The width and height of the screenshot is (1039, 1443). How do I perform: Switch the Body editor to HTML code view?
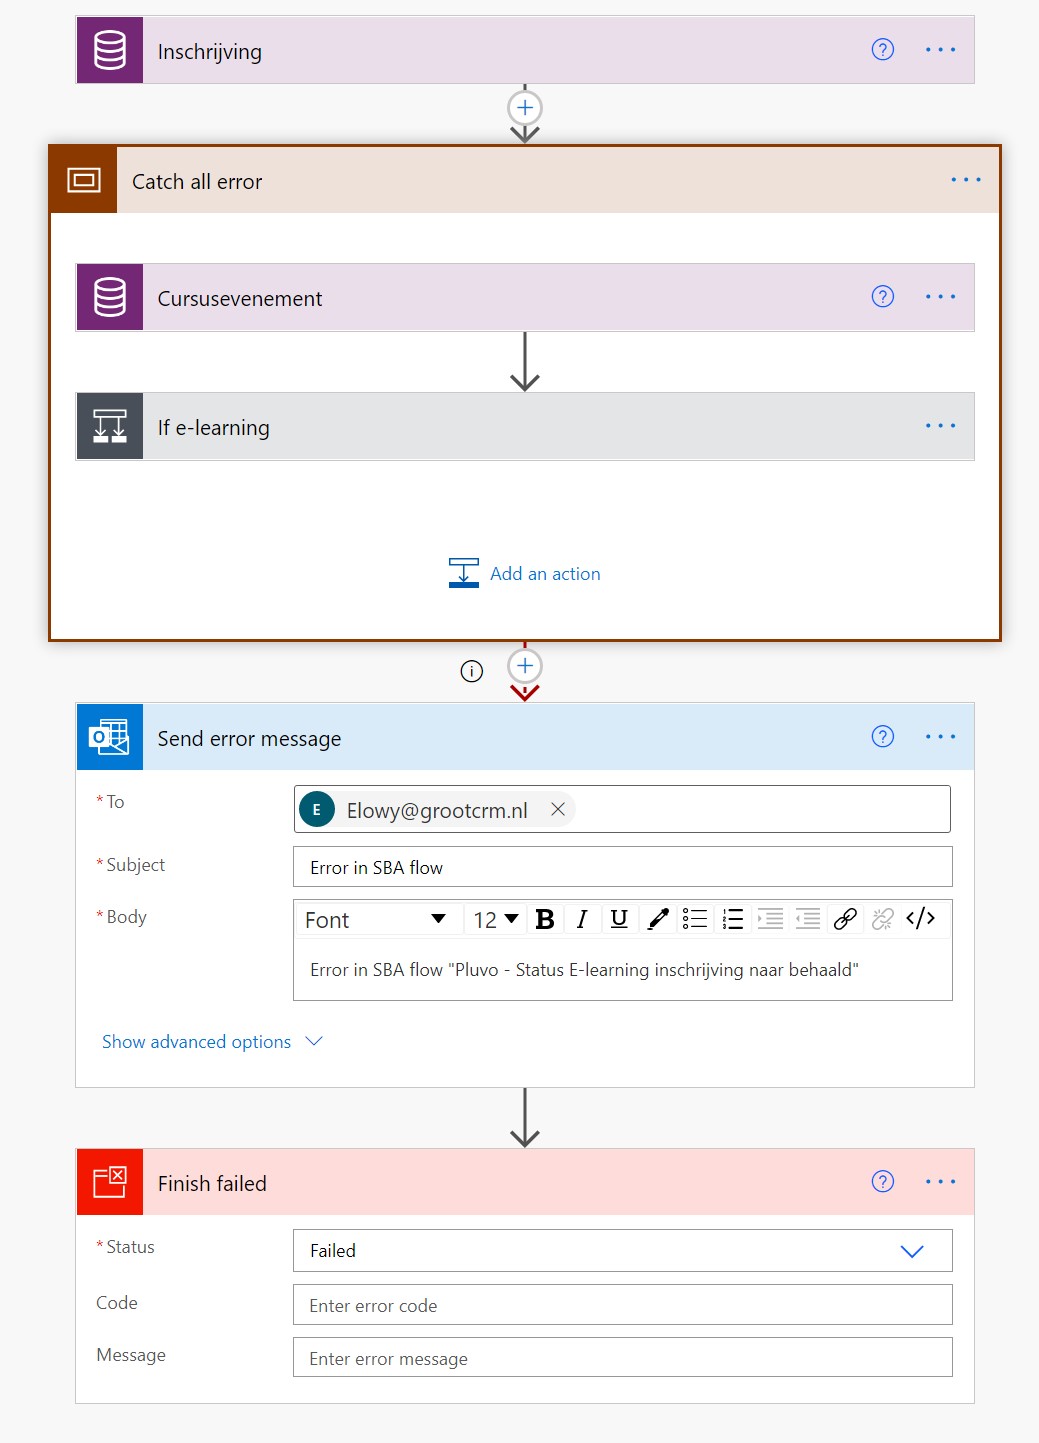[920, 919]
